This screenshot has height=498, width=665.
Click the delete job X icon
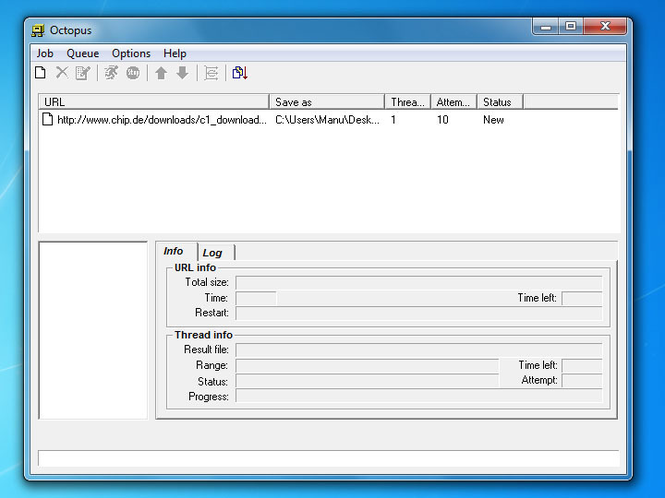coord(62,73)
